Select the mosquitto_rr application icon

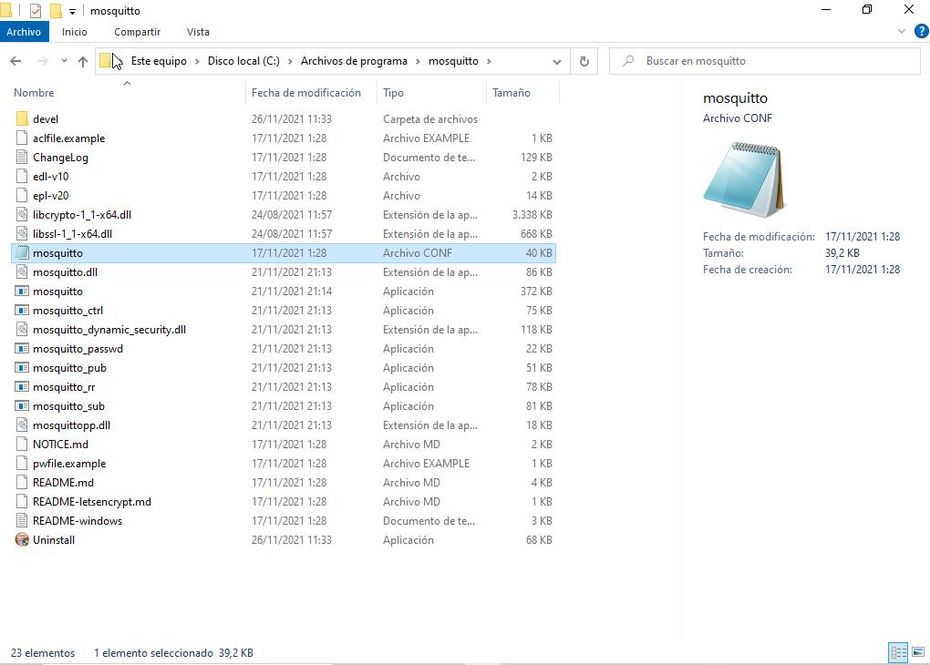[x=22, y=387]
